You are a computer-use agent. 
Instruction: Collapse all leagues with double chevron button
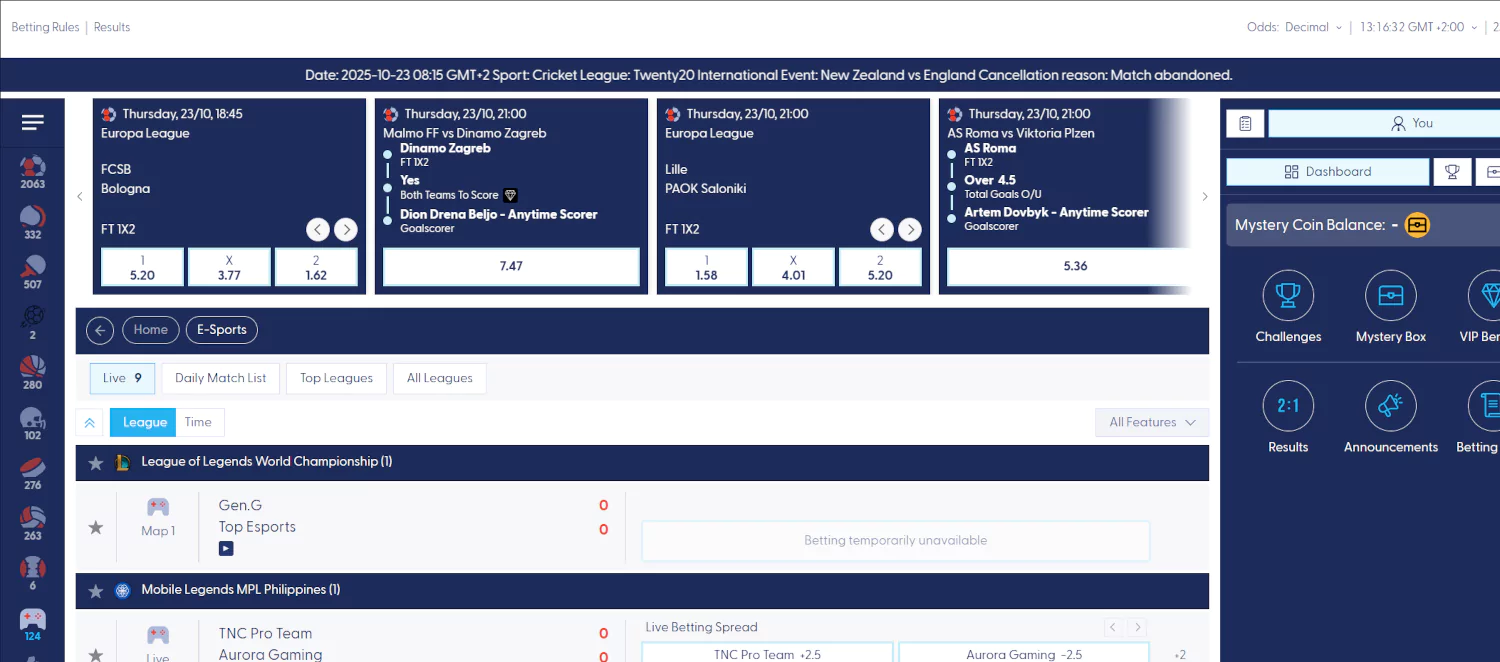coord(90,423)
